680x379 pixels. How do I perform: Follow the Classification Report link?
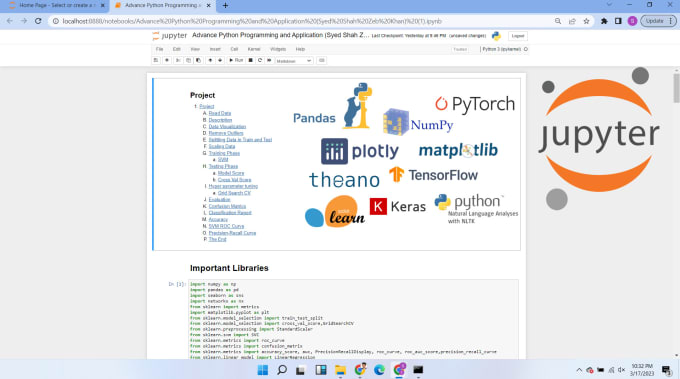[x=230, y=213]
